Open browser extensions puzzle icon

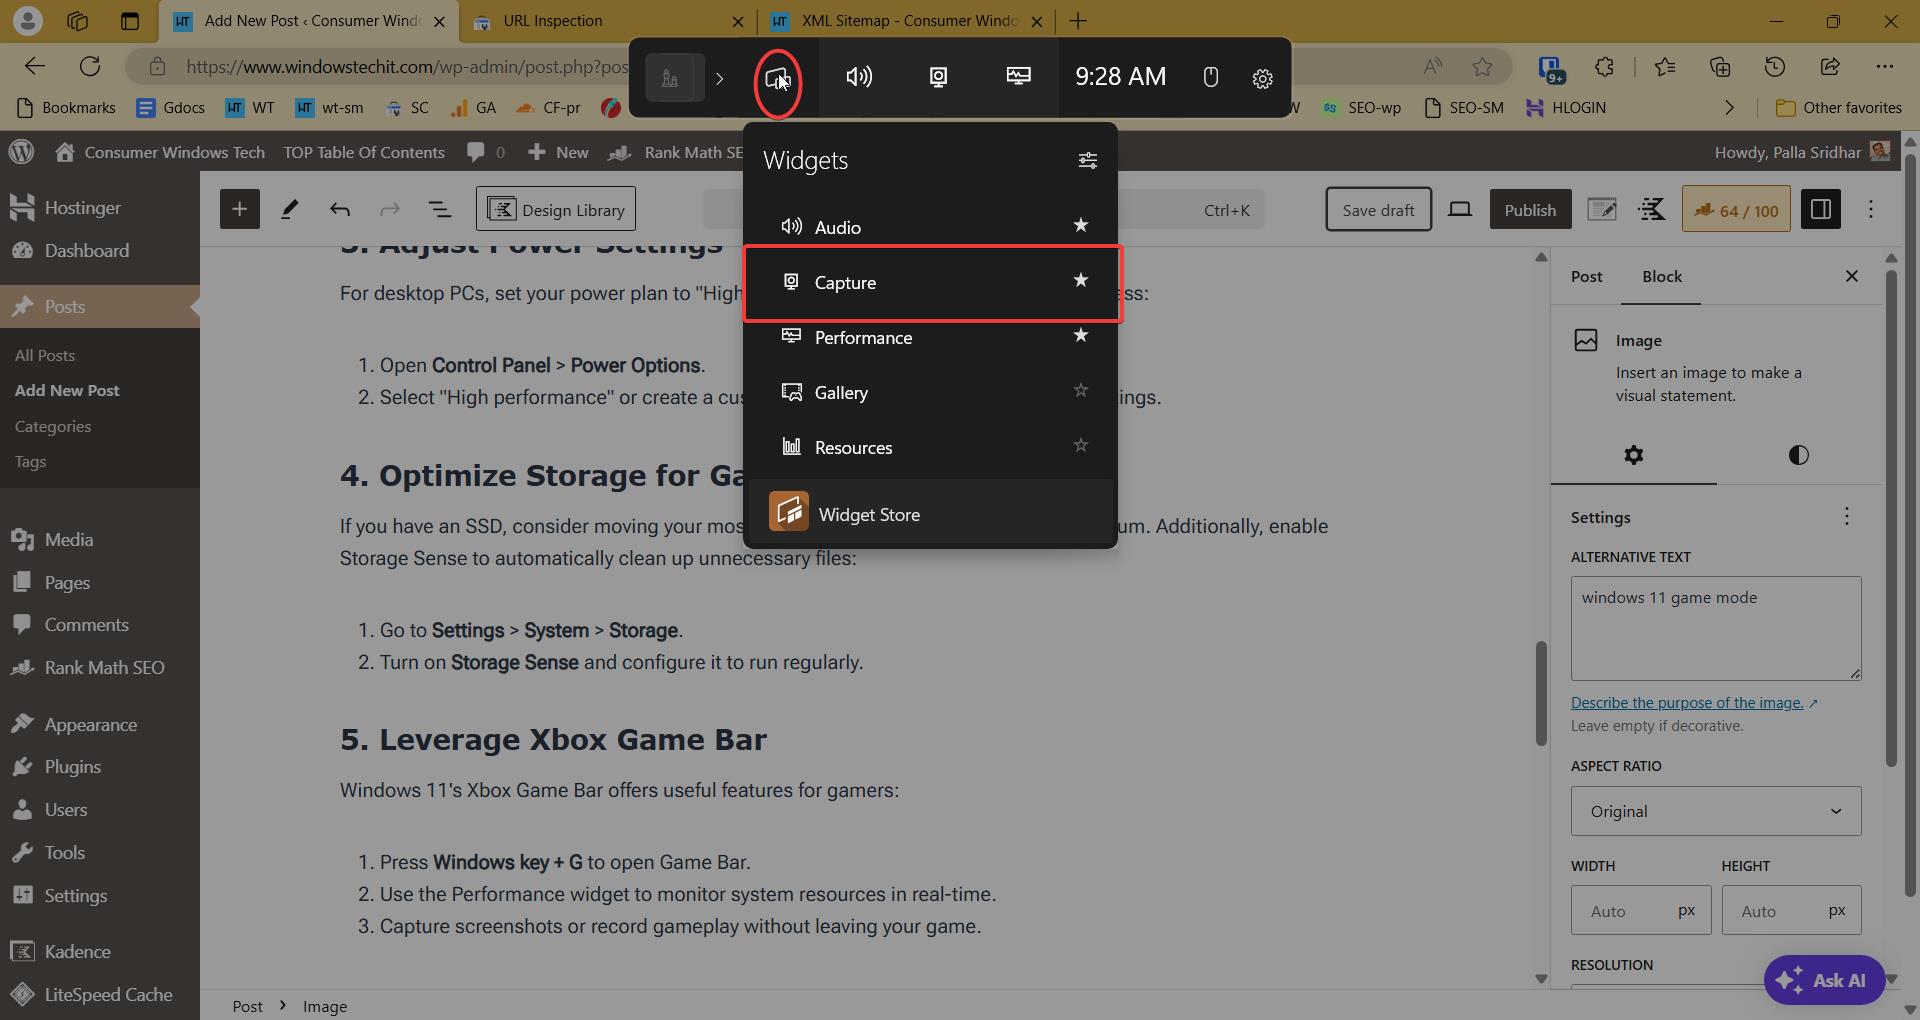(1604, 66)
